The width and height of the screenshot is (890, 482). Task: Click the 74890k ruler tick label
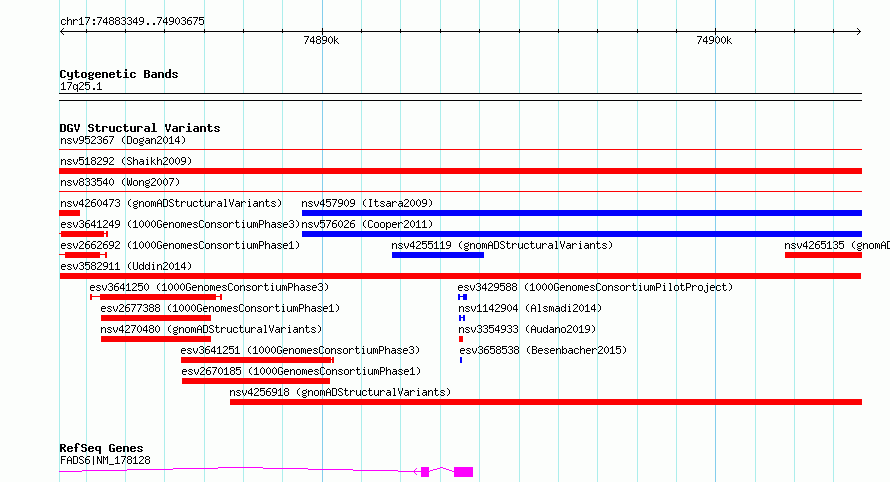(x=321, y=40)
